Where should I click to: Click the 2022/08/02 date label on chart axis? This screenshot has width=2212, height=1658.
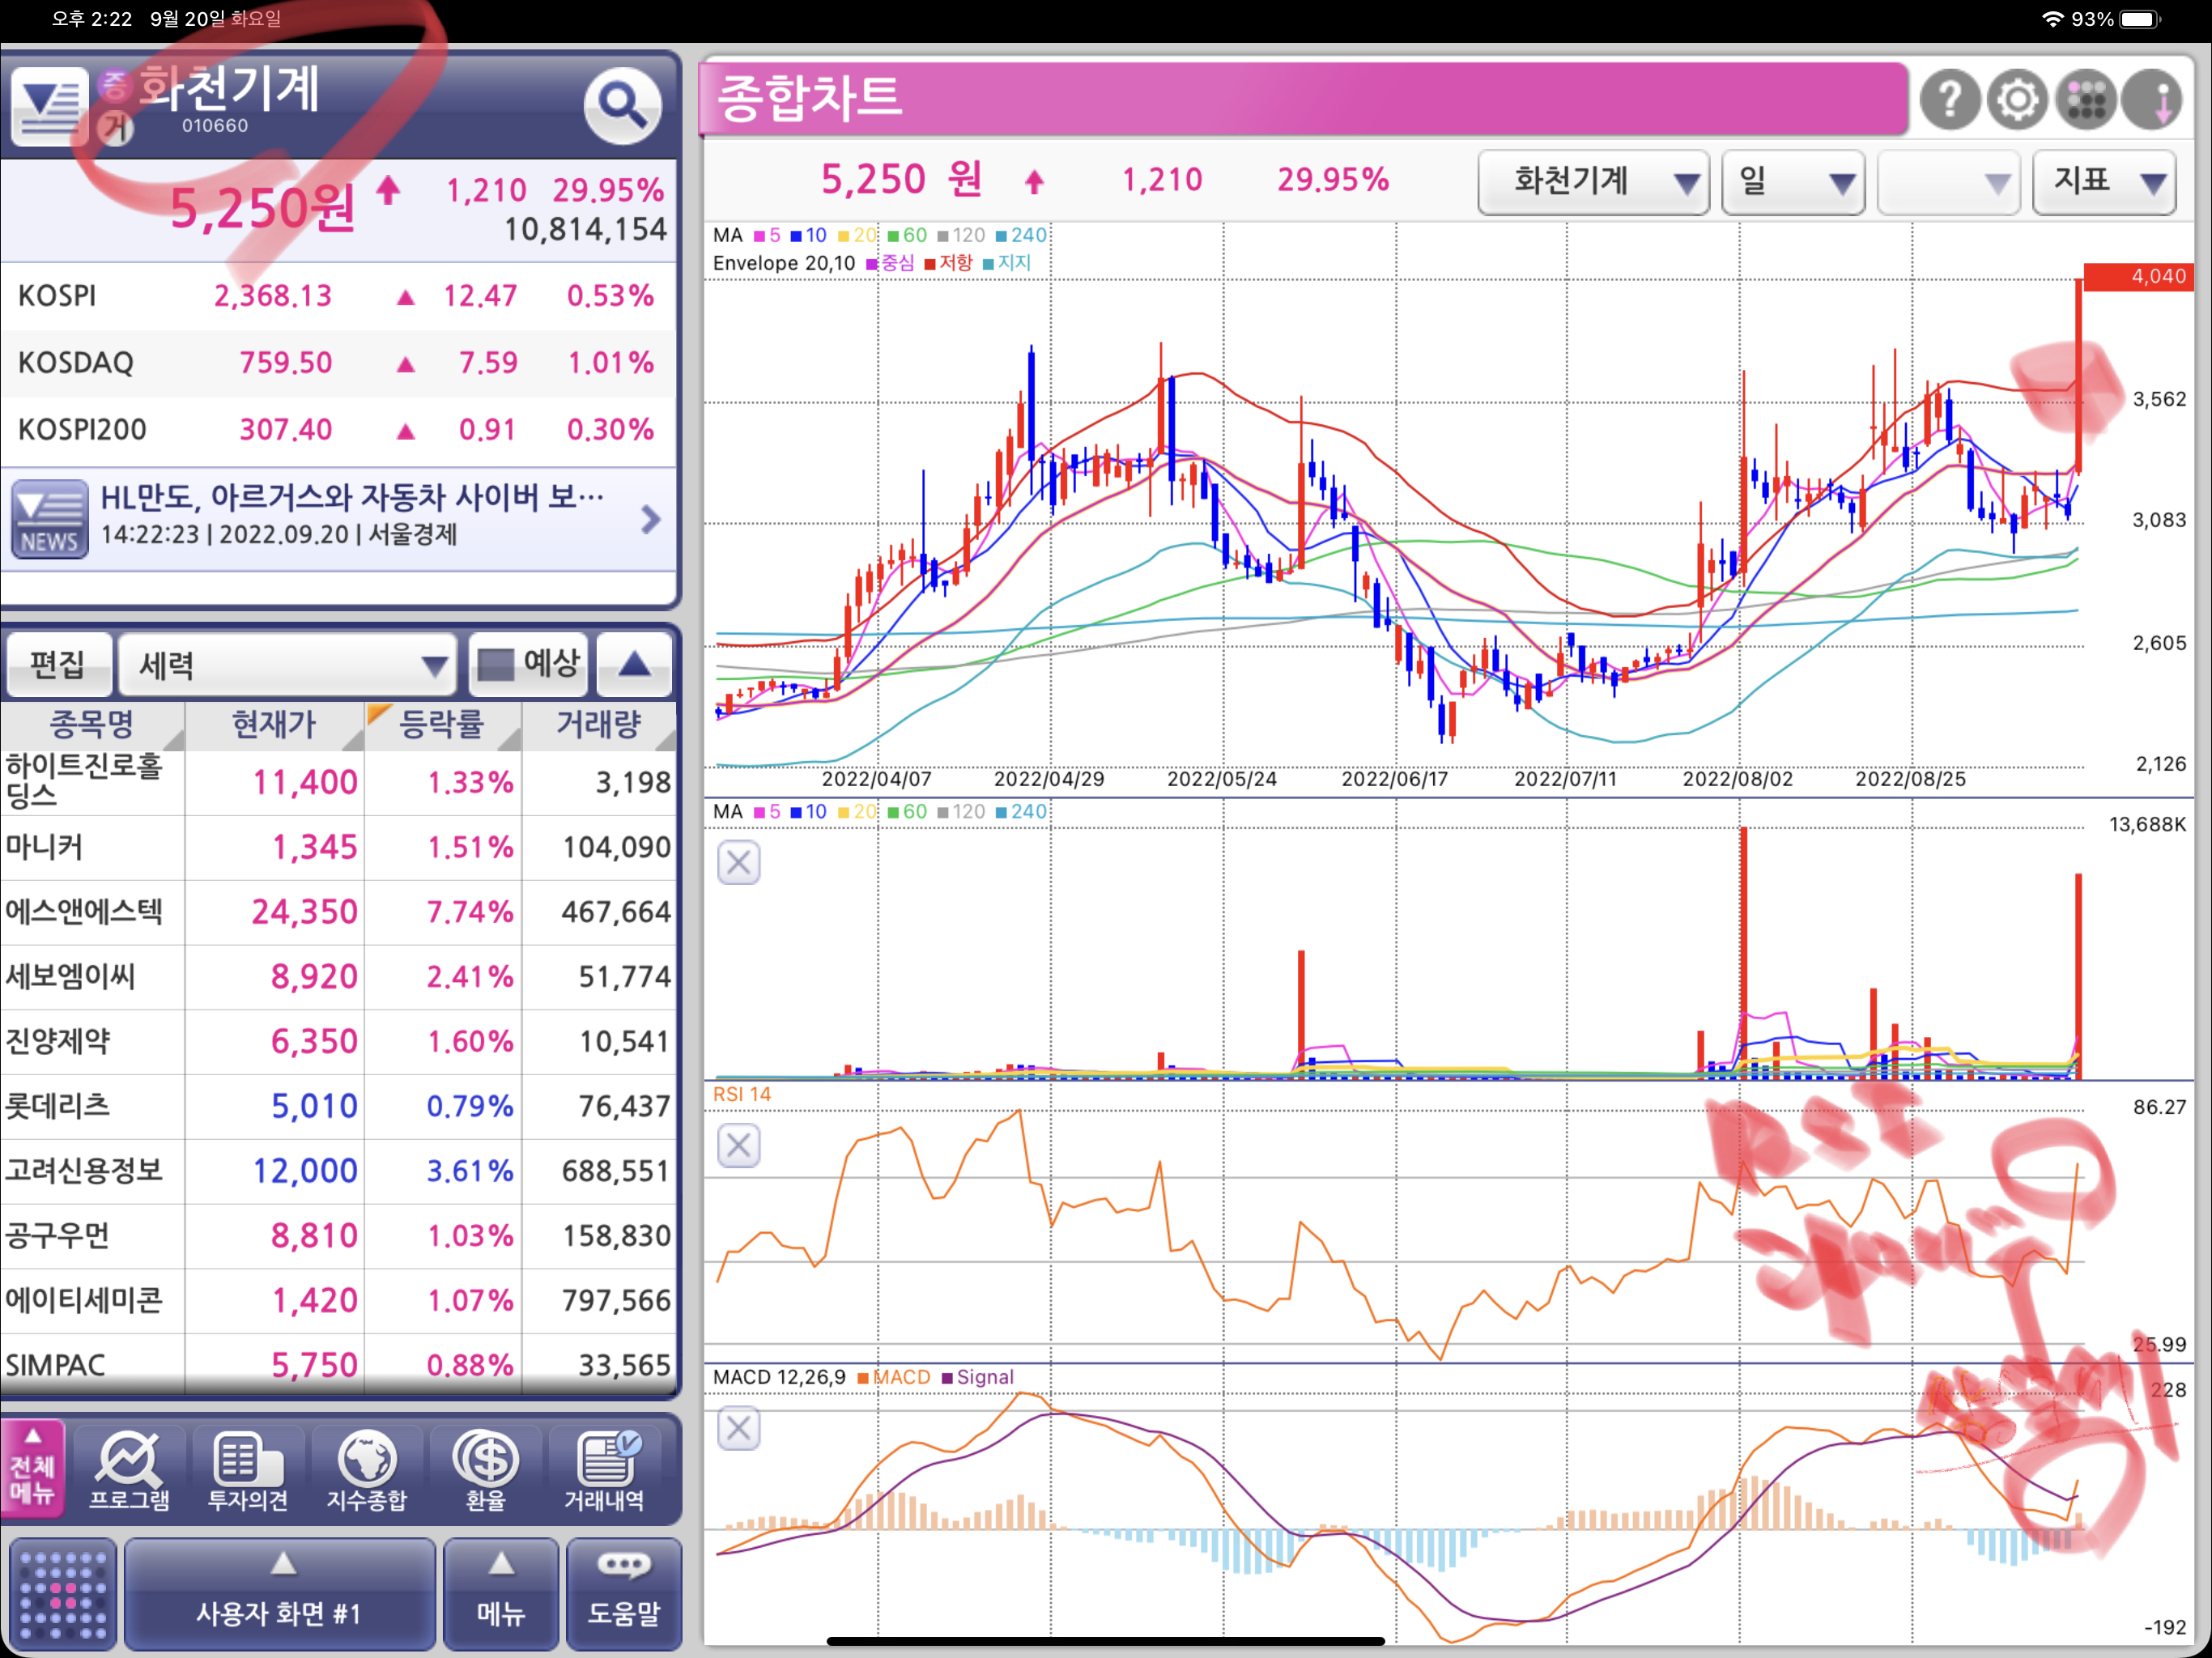point(1738,779)
